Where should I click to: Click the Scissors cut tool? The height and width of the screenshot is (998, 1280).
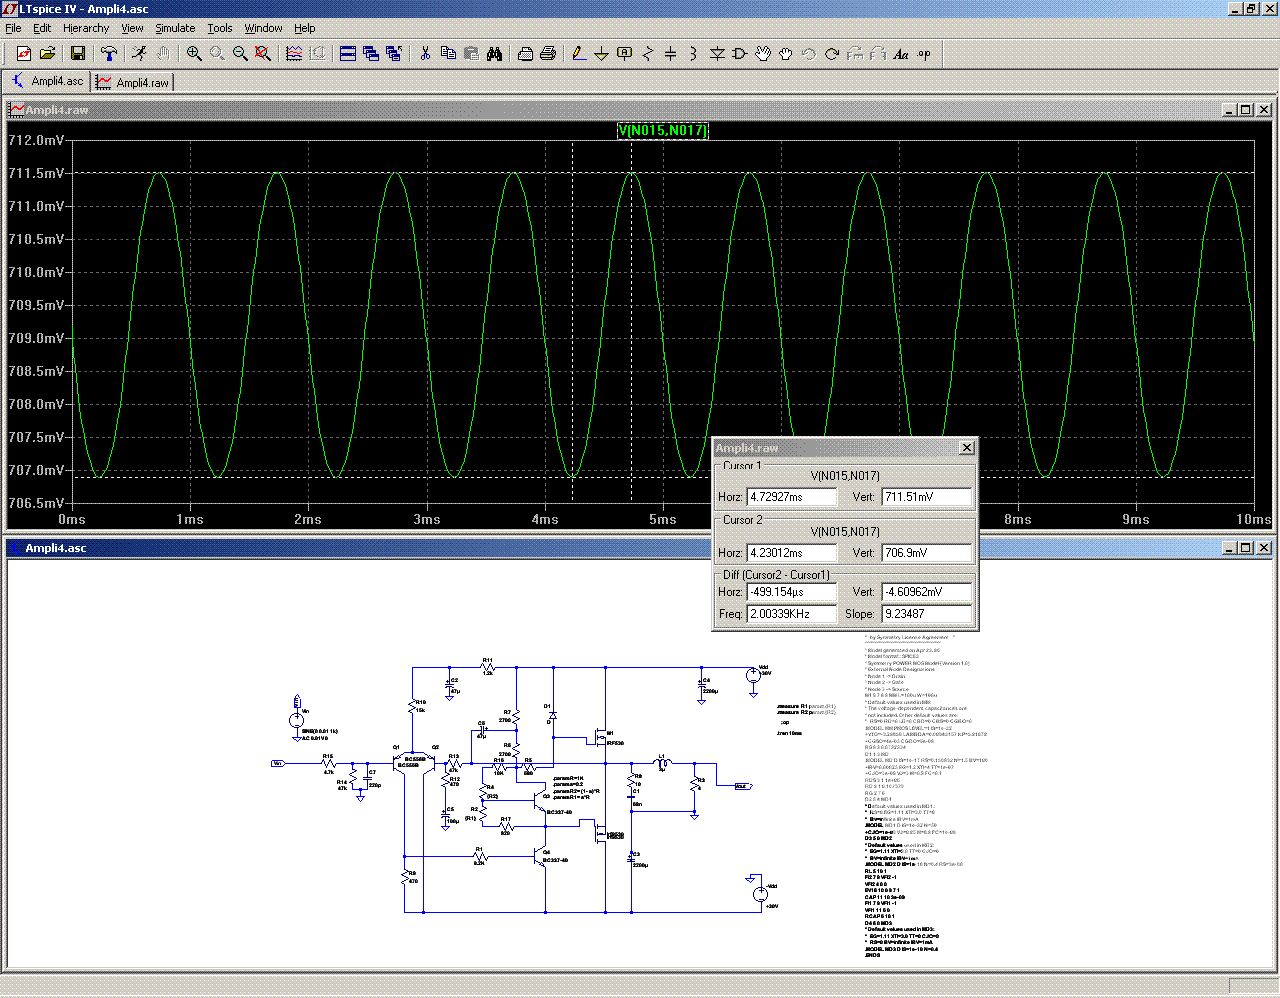point(425,54)
